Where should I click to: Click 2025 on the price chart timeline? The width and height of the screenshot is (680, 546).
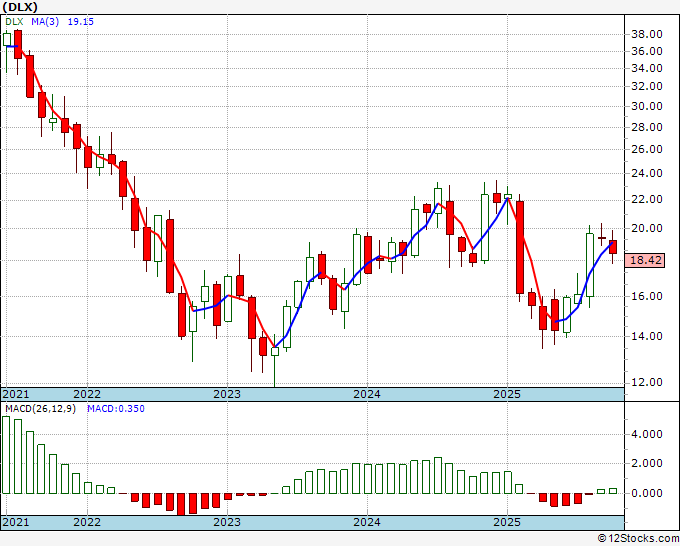tap(507, 394)
